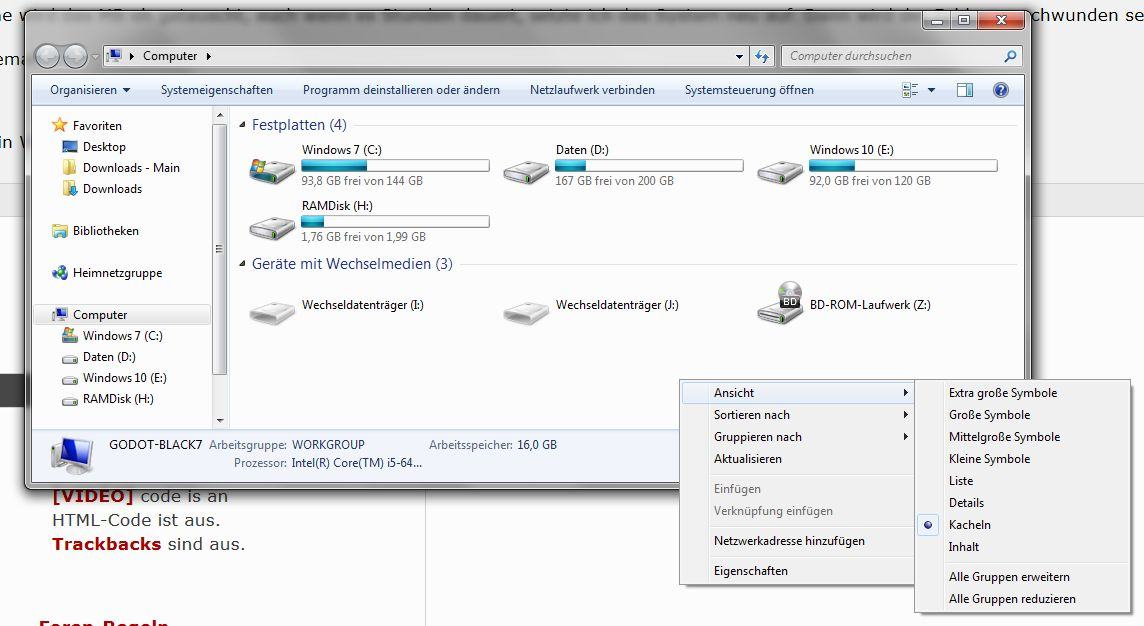The width and height of the screenshot is (1144, 626).
Task: Refresh the address bar location
Action: coord(762,56)
